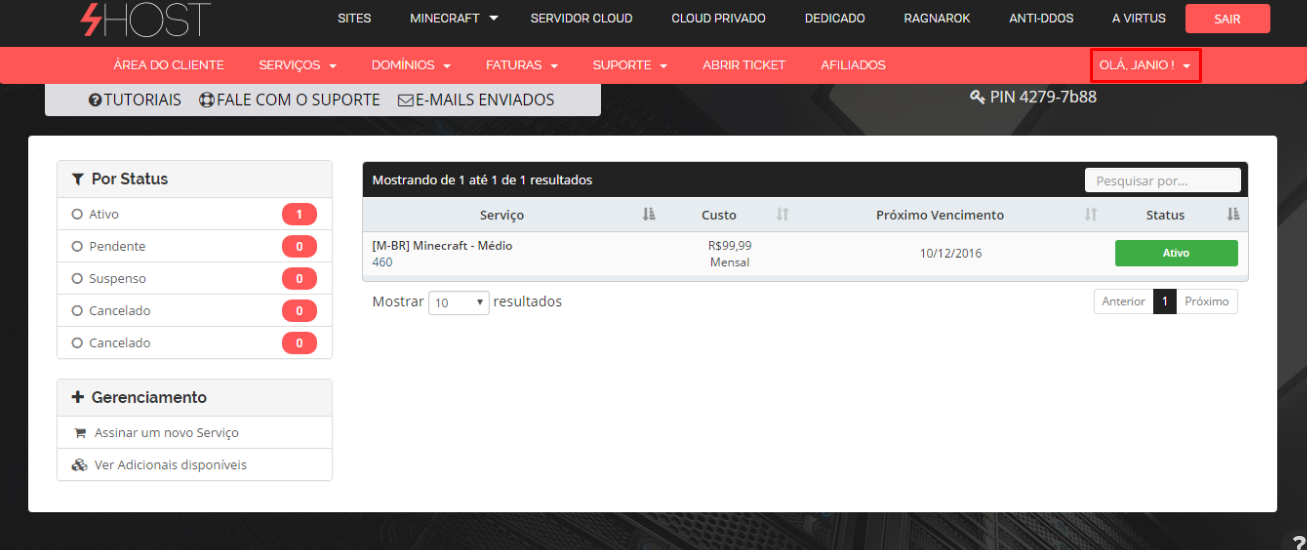Click the Sair logout button

coord(1228,19)
